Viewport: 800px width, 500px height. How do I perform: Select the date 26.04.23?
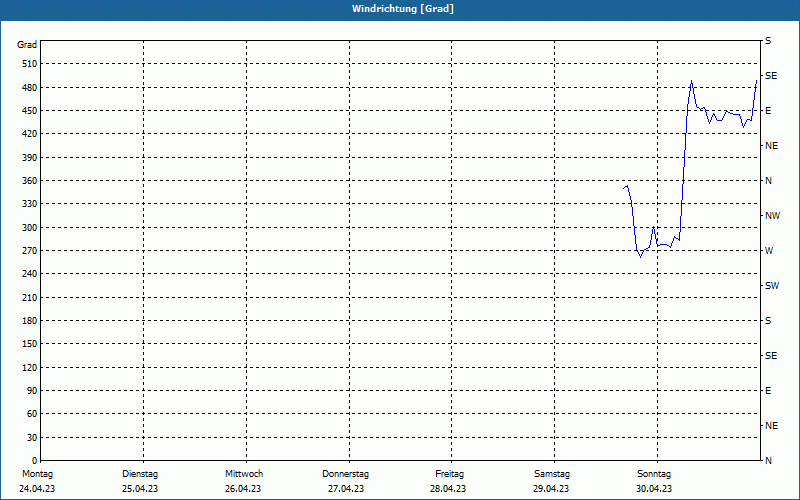click(243, 489)
